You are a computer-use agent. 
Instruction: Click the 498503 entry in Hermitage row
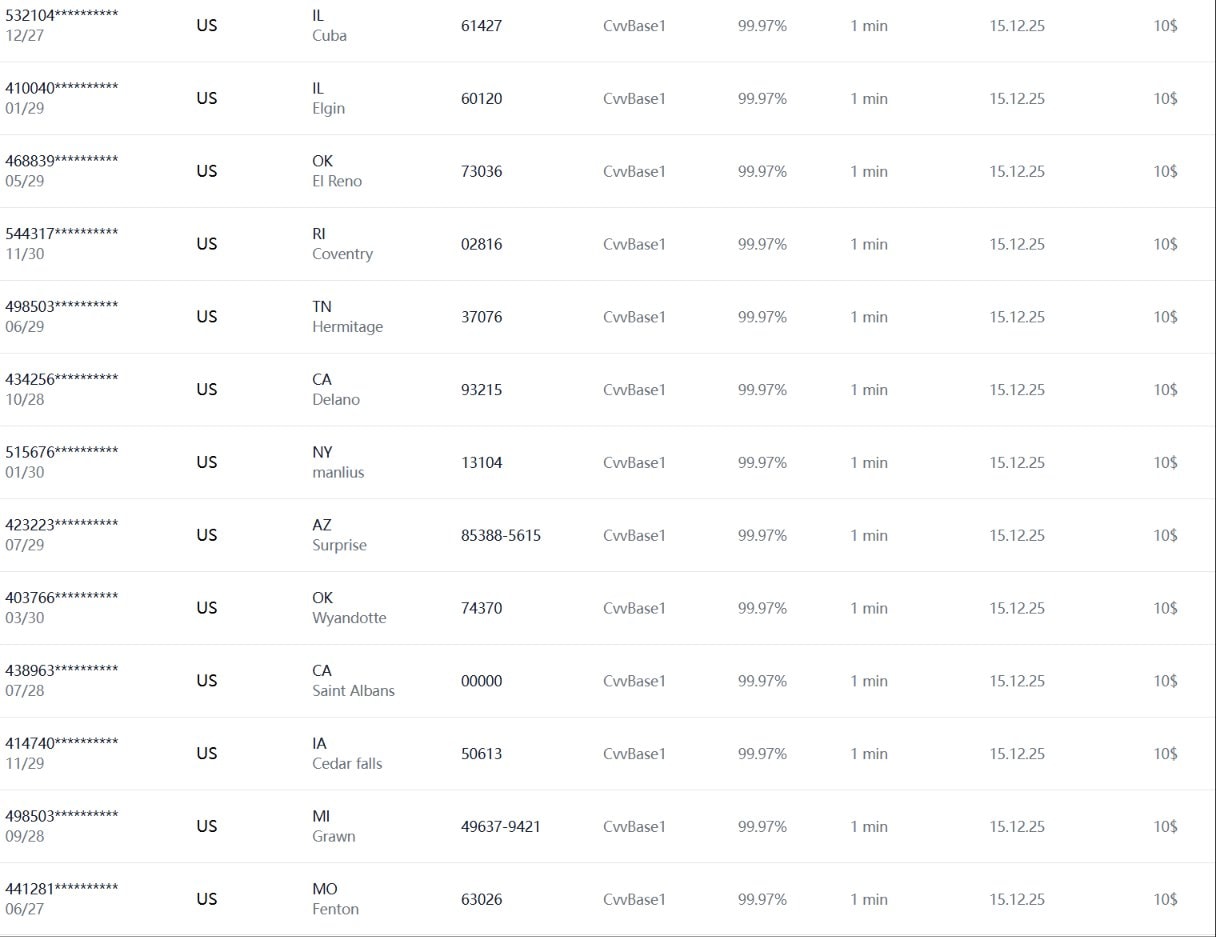click(x=62, y=316)
